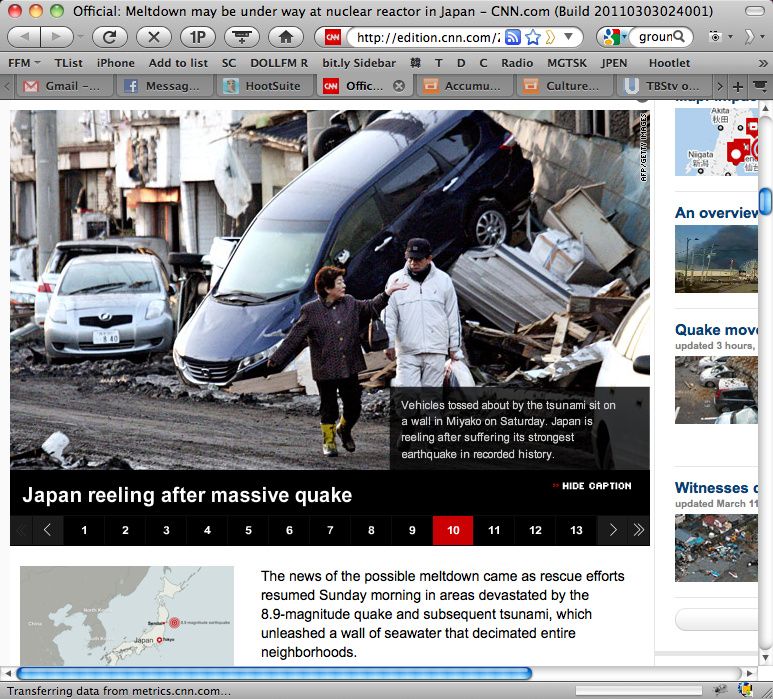This screenshot has height=699, width=773.
Task: Click the CNN site identity icon
Action: (x=333, y=37)
